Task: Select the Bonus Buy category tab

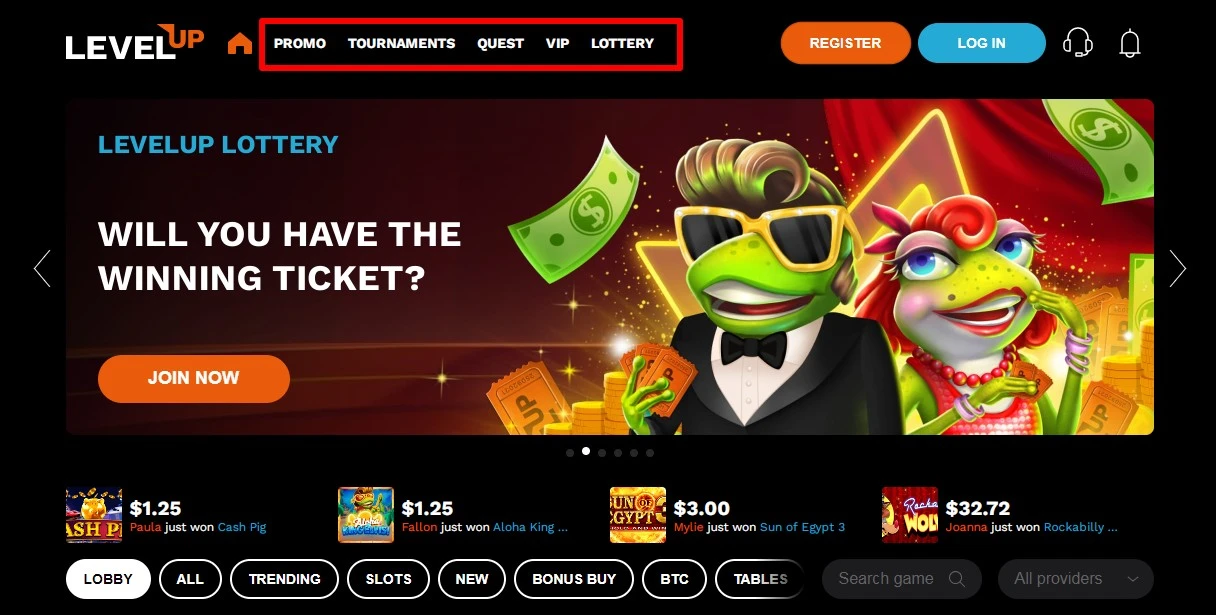Action: (574, 579)
